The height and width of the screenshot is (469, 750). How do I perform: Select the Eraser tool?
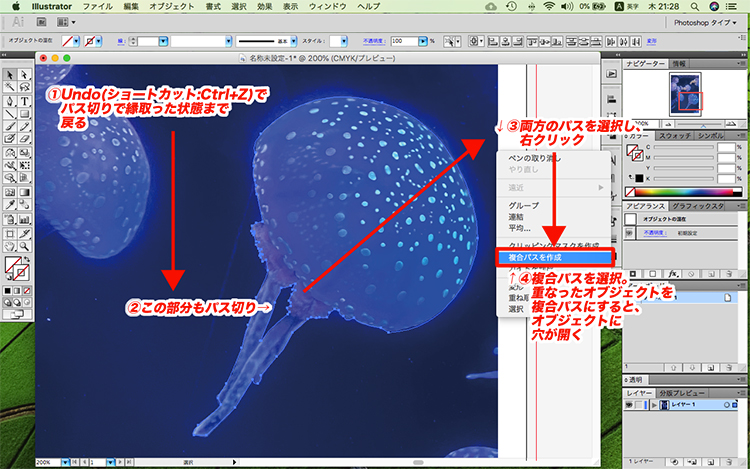(x=24, y=139)
